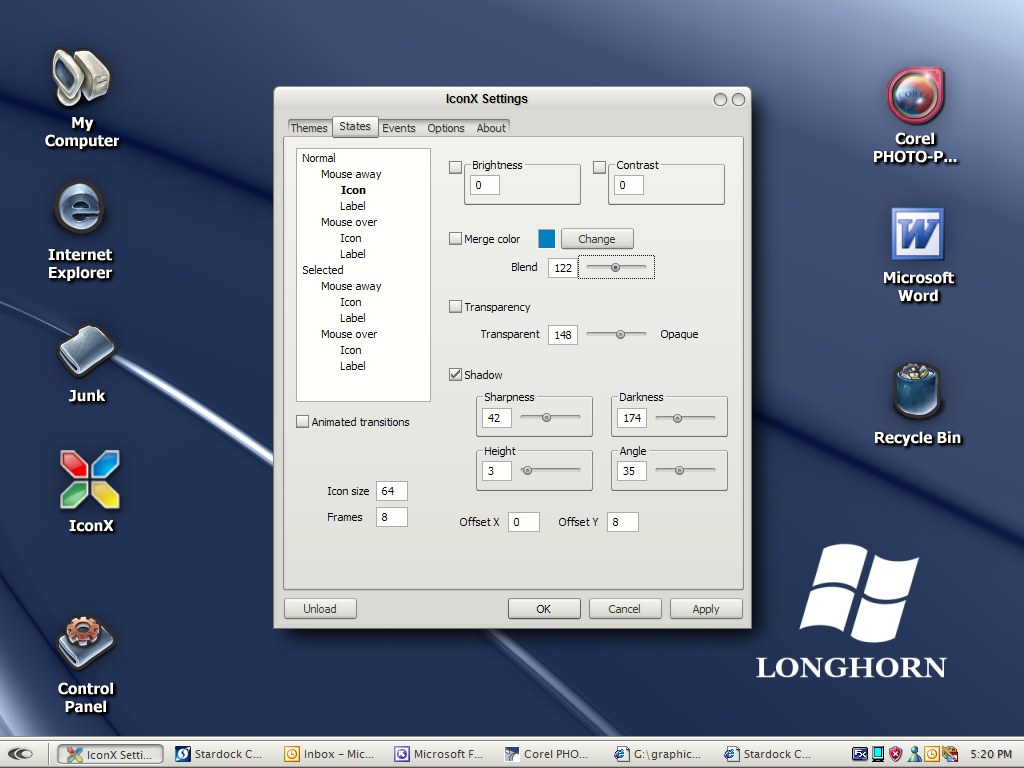Switch to the Events tab
This screenshot has height=768, width=1024.
pyautogui.click(x=399, y=128)
